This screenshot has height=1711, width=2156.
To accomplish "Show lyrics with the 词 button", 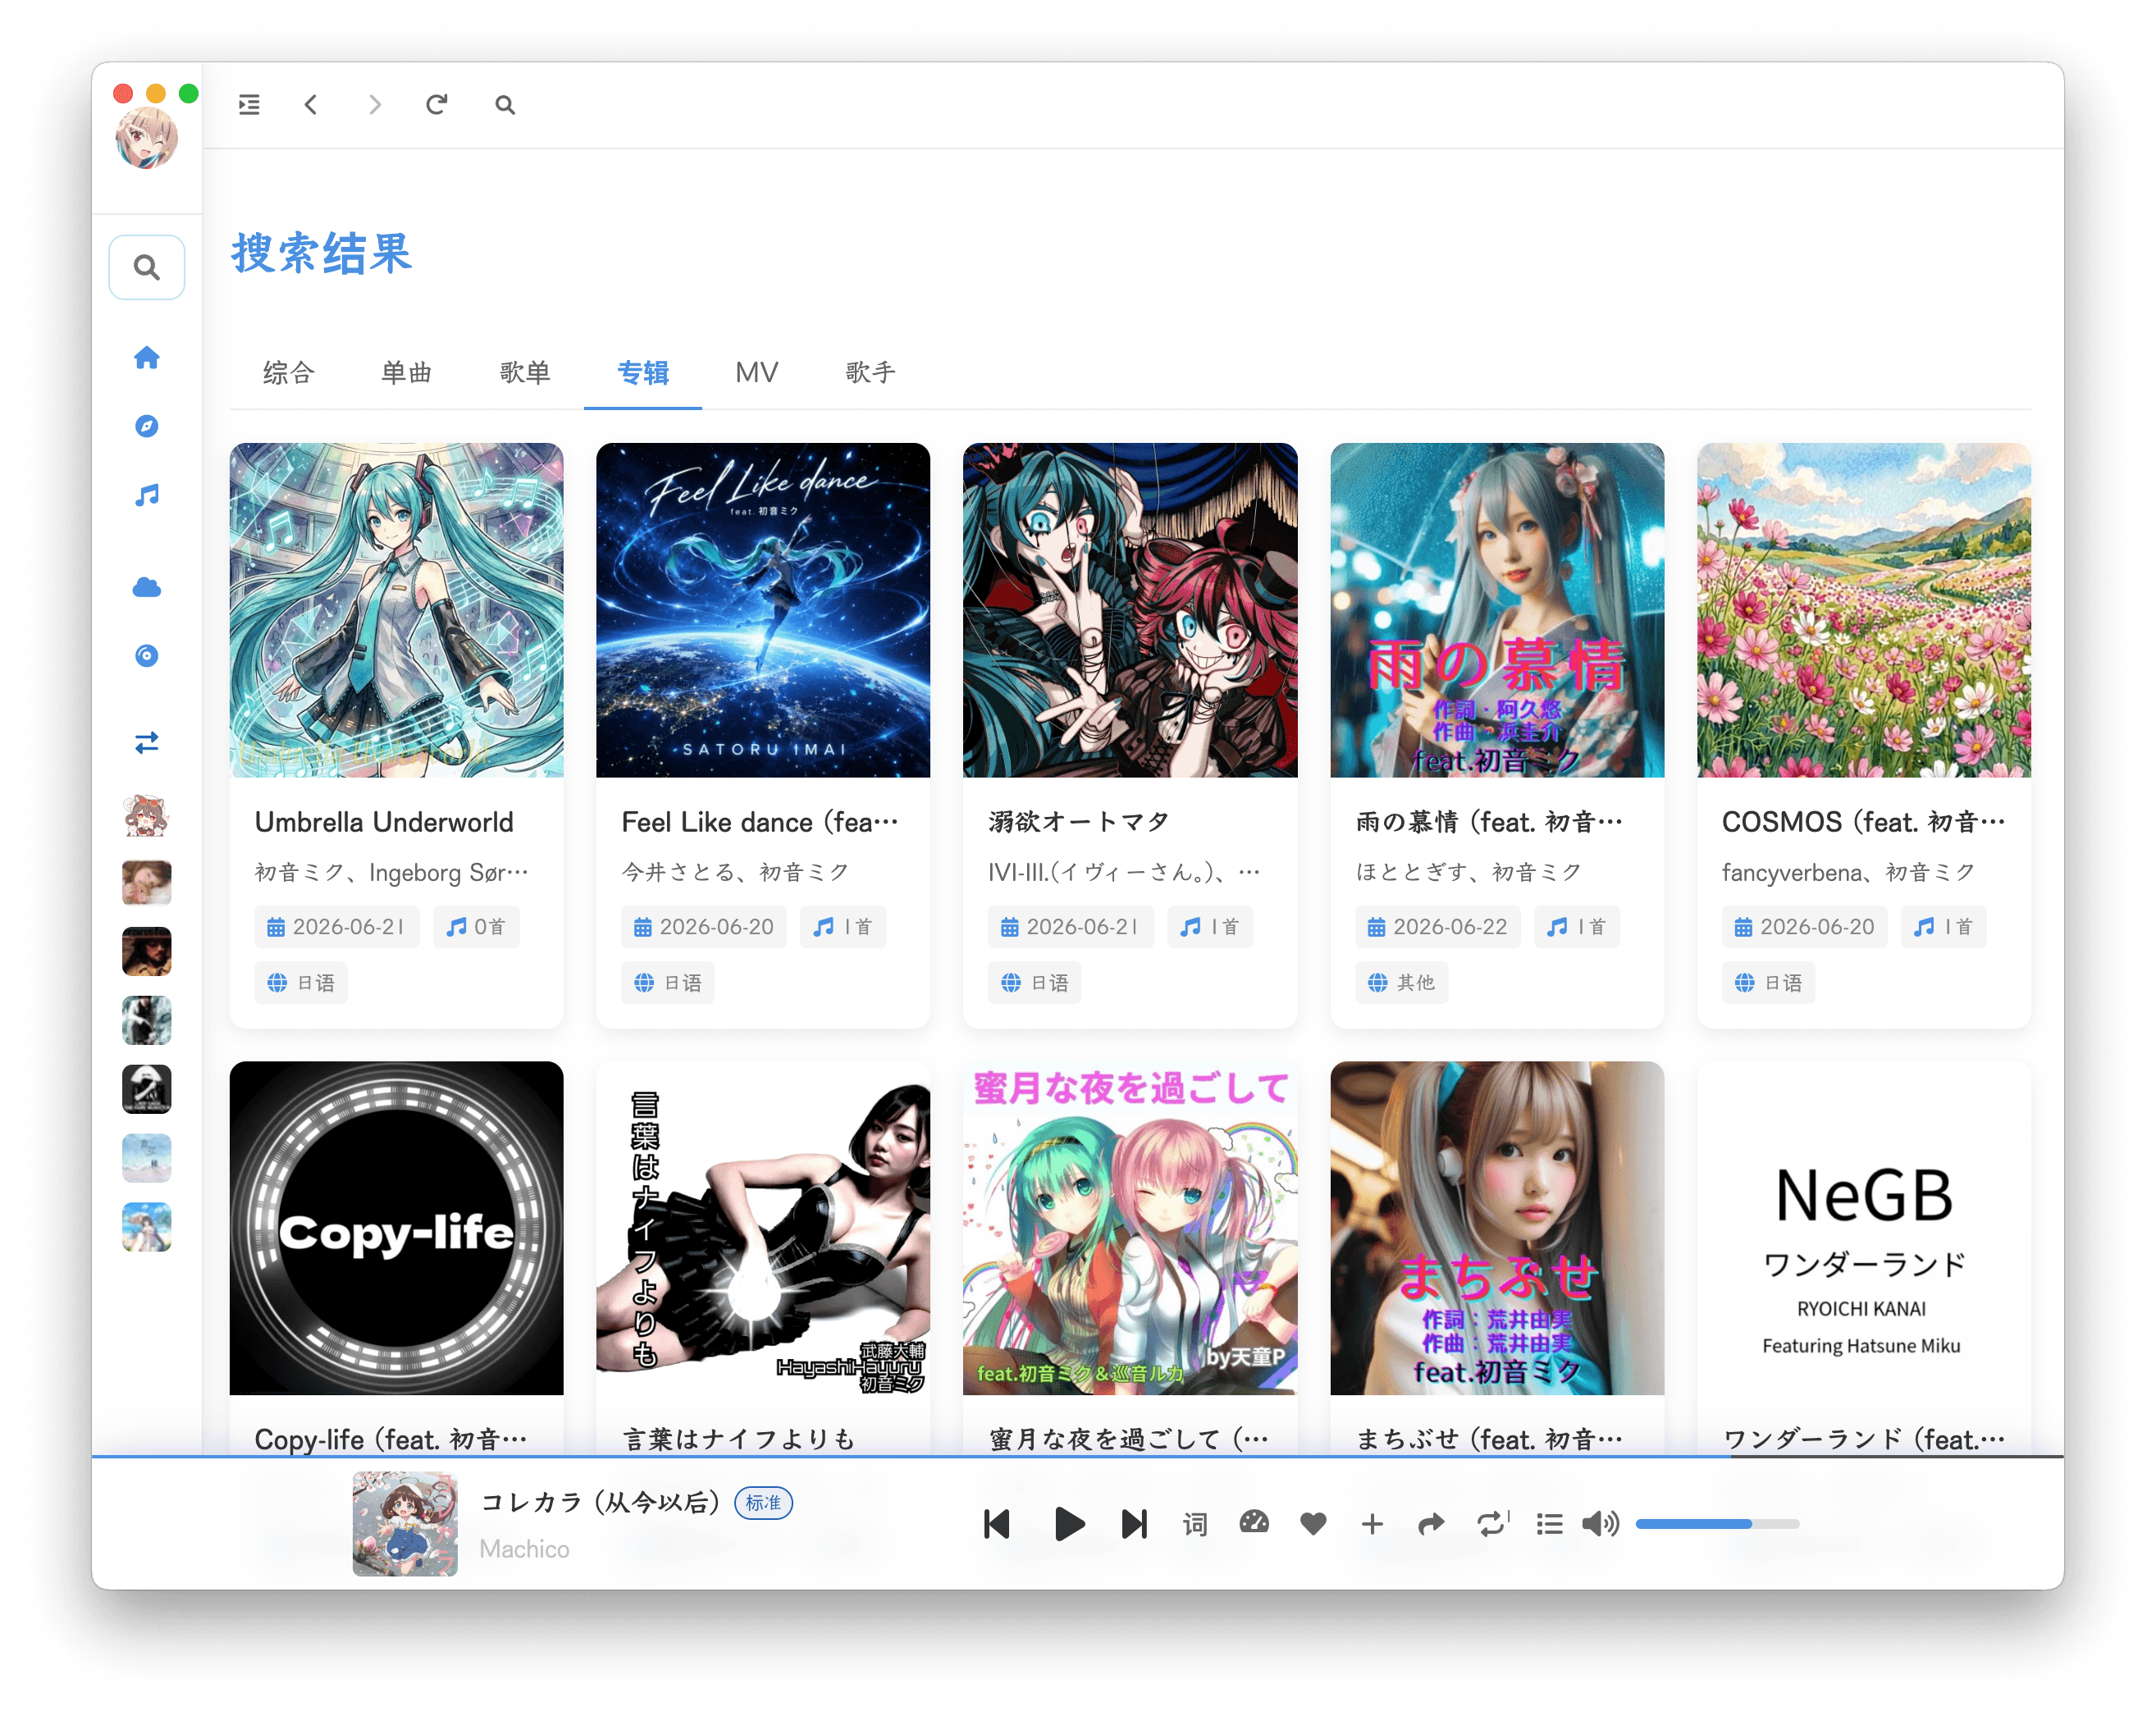I will pyautogui.click(x=1195, y=1524).
